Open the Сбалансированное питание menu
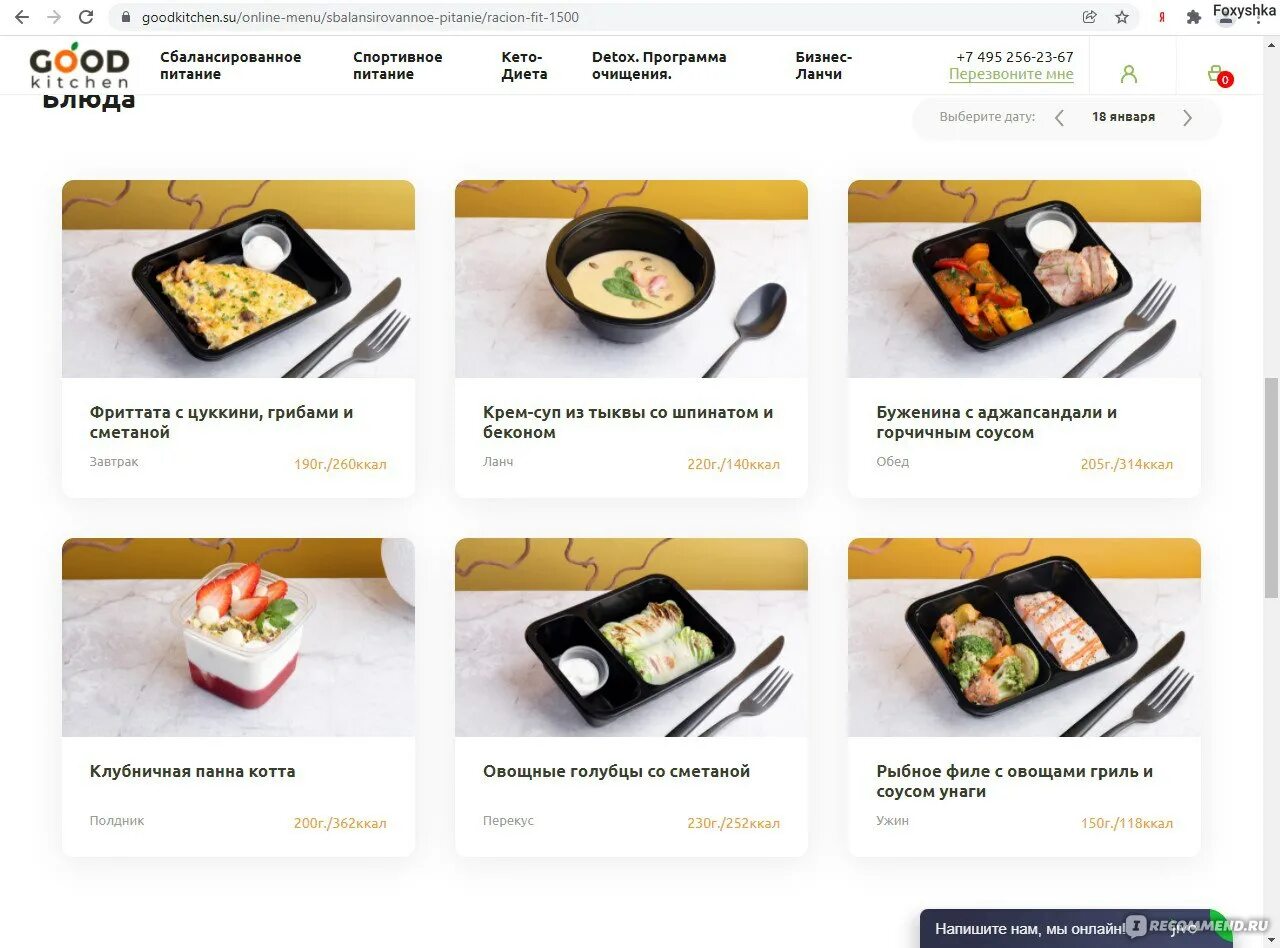Screen dimensions: 1280x948 tap(231, 66)
